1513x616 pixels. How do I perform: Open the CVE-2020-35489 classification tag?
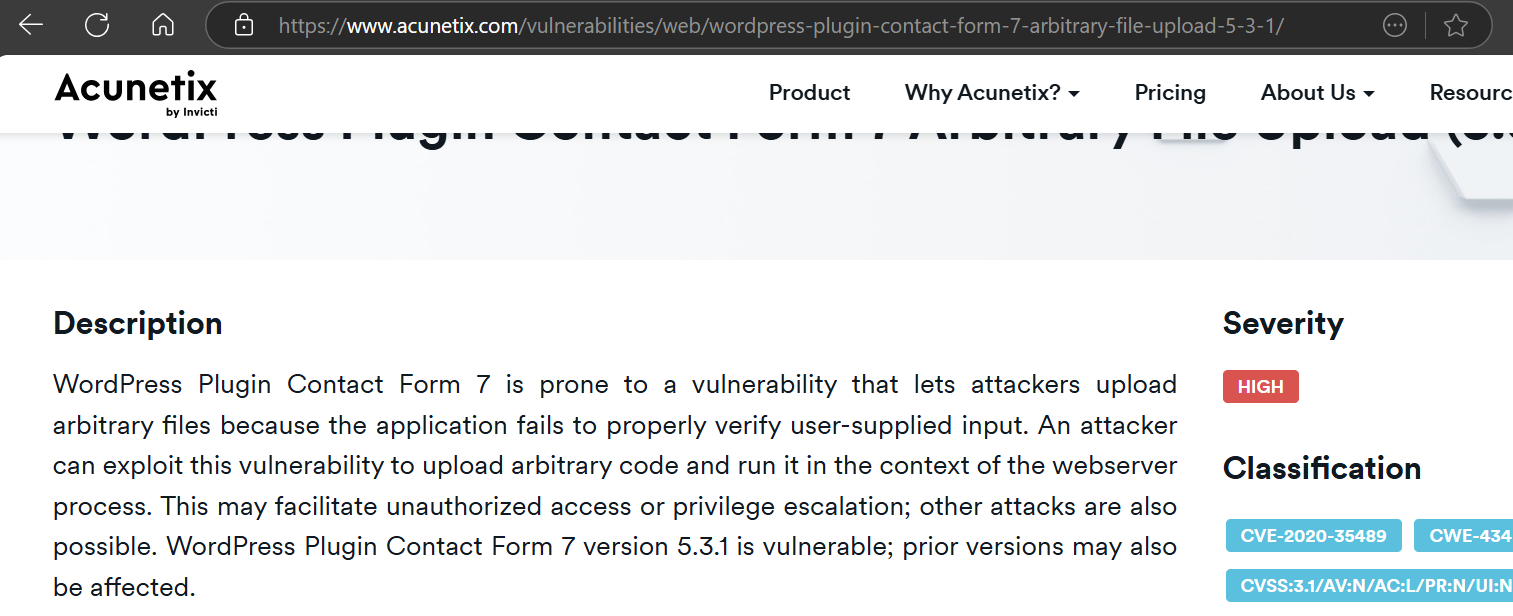click(x=1313, y=536)
